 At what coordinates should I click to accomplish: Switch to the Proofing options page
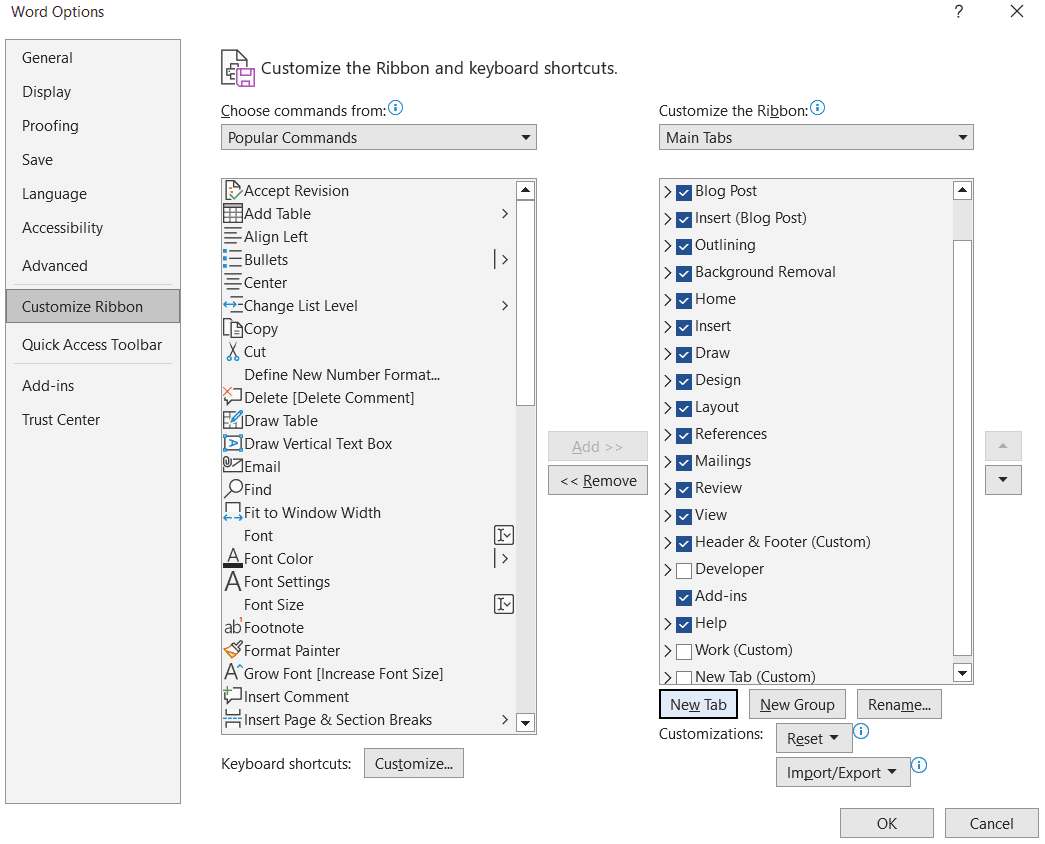point(50,126)
